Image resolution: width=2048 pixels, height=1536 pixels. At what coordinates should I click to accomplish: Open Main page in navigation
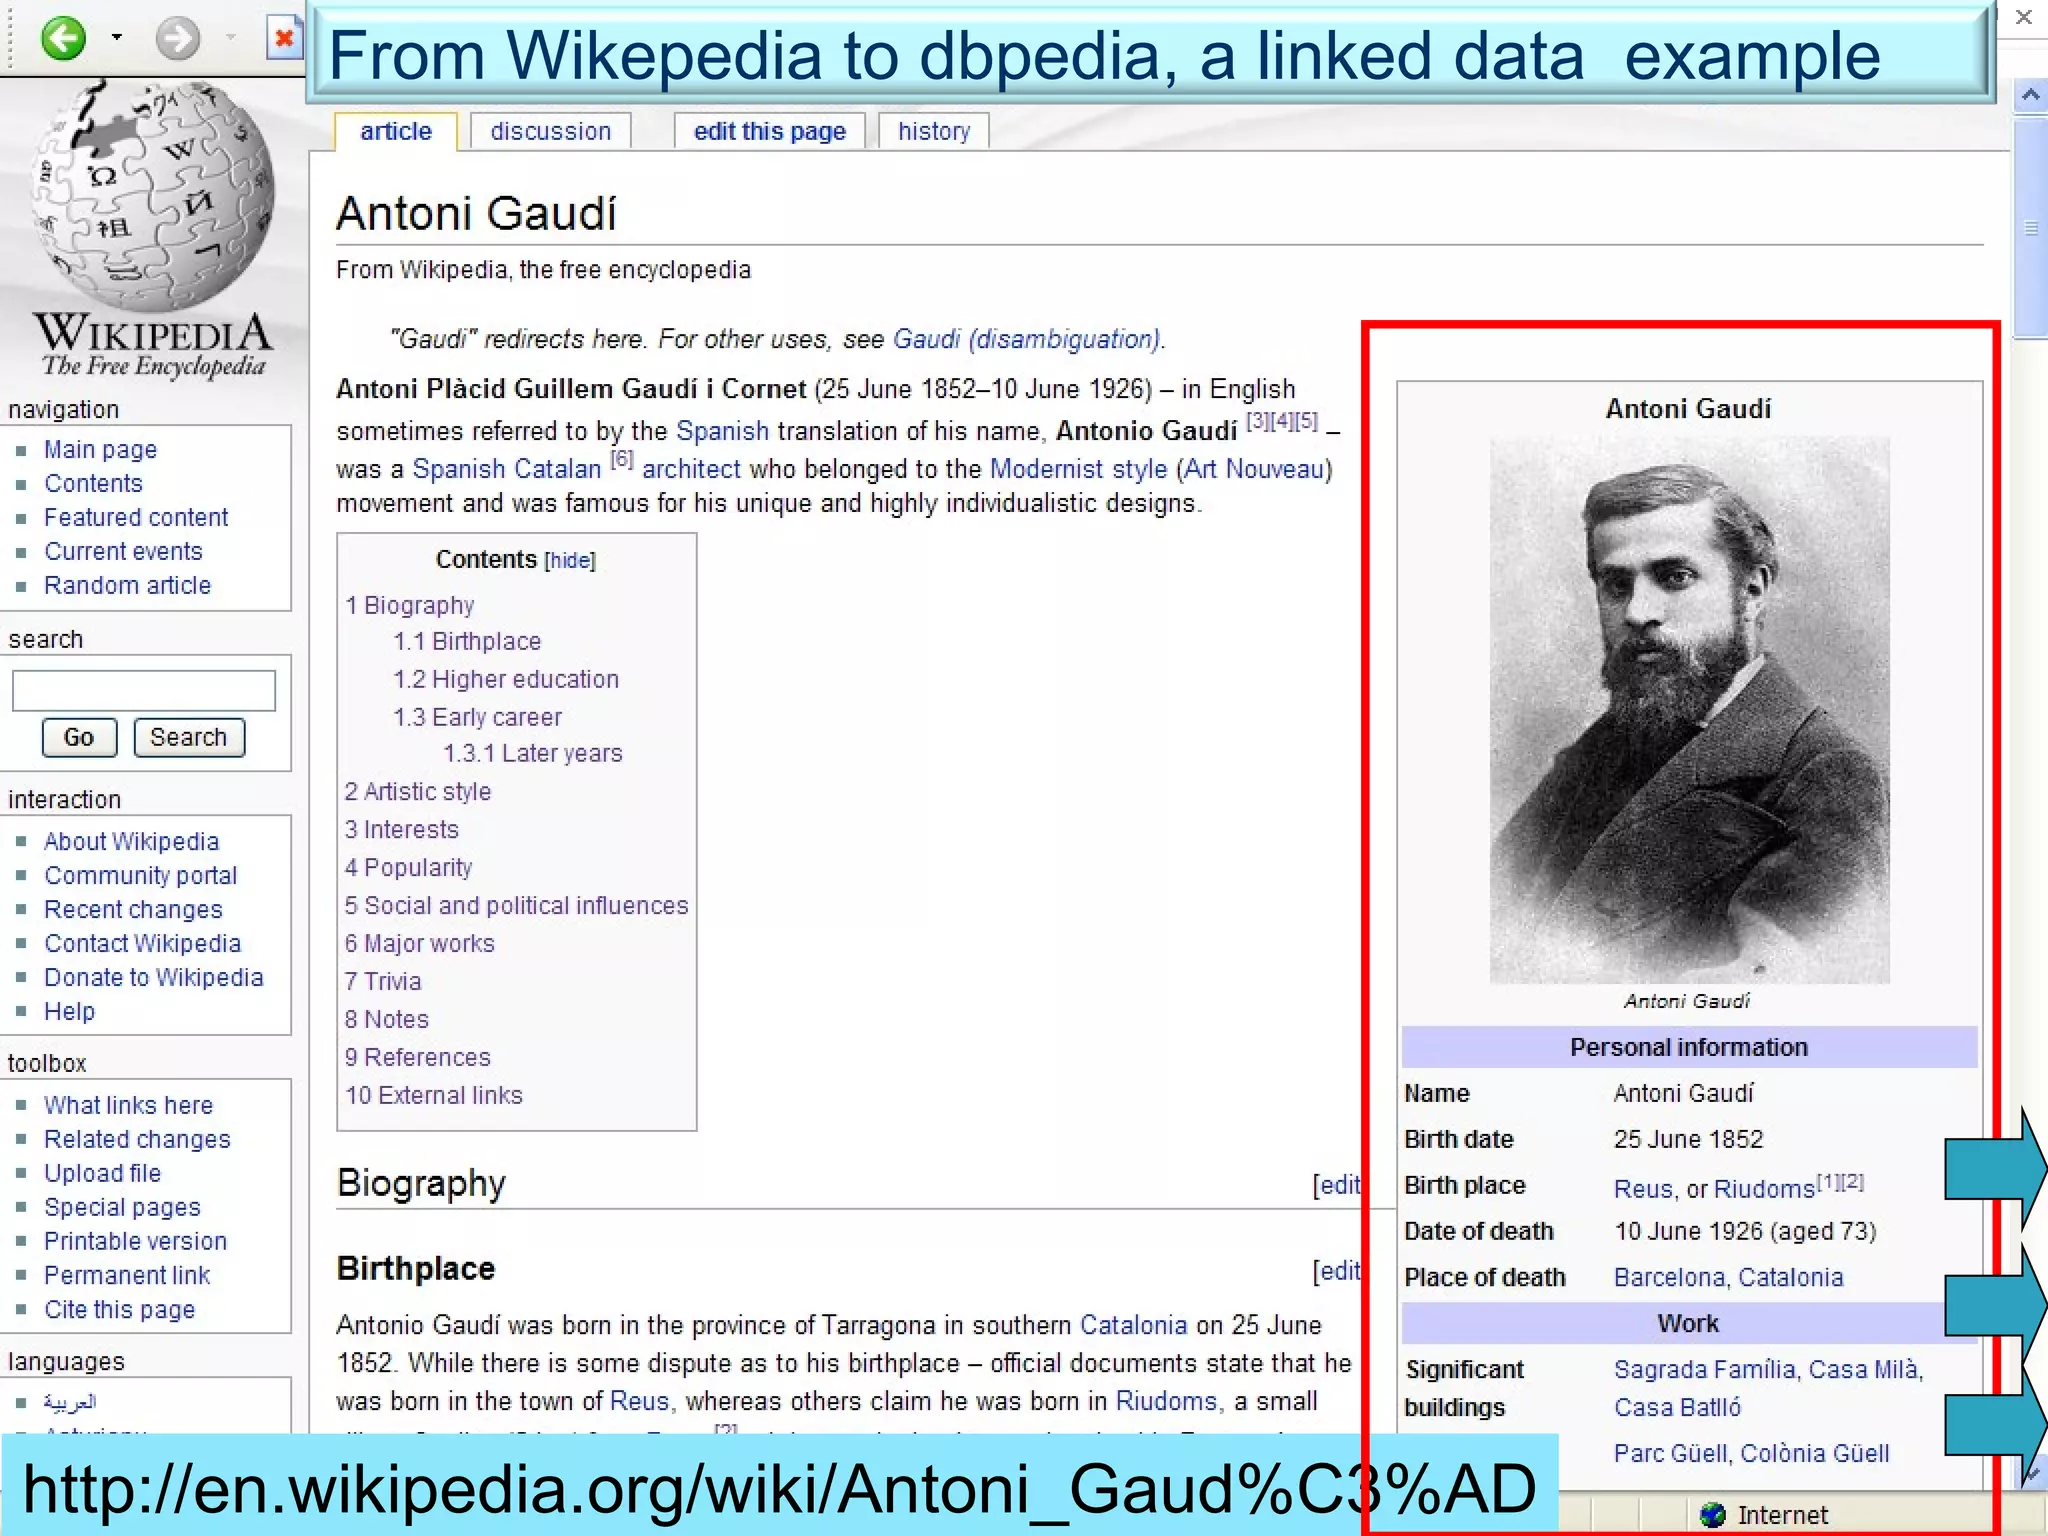click(100, 449)
